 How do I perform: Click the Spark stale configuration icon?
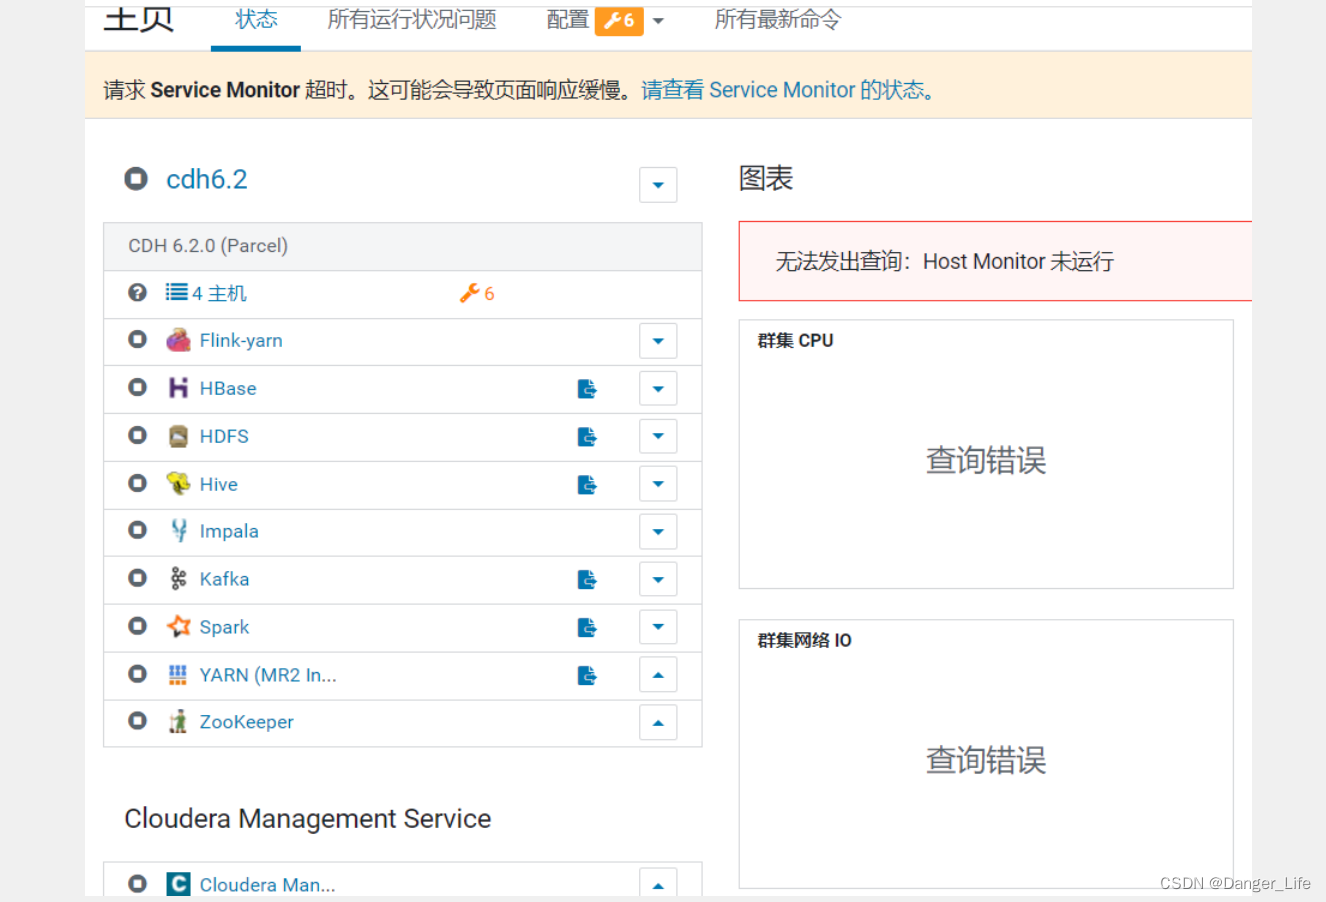588,628
